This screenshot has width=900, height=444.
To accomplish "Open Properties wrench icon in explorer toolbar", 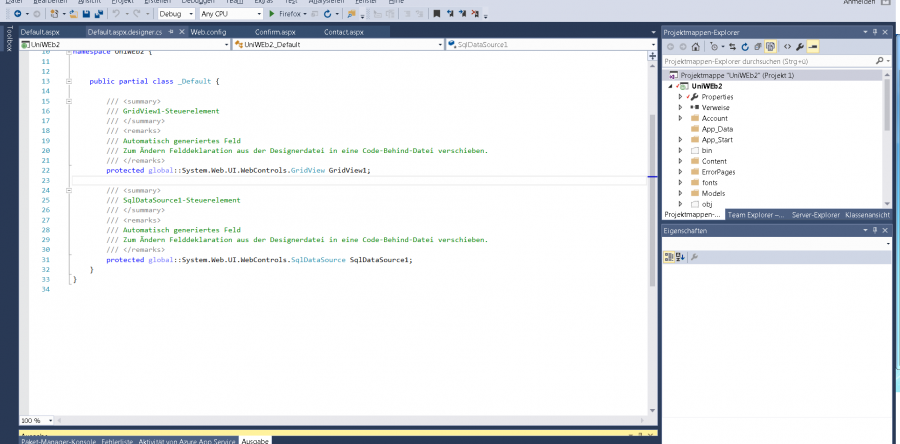I will click(x=800, y=46).
